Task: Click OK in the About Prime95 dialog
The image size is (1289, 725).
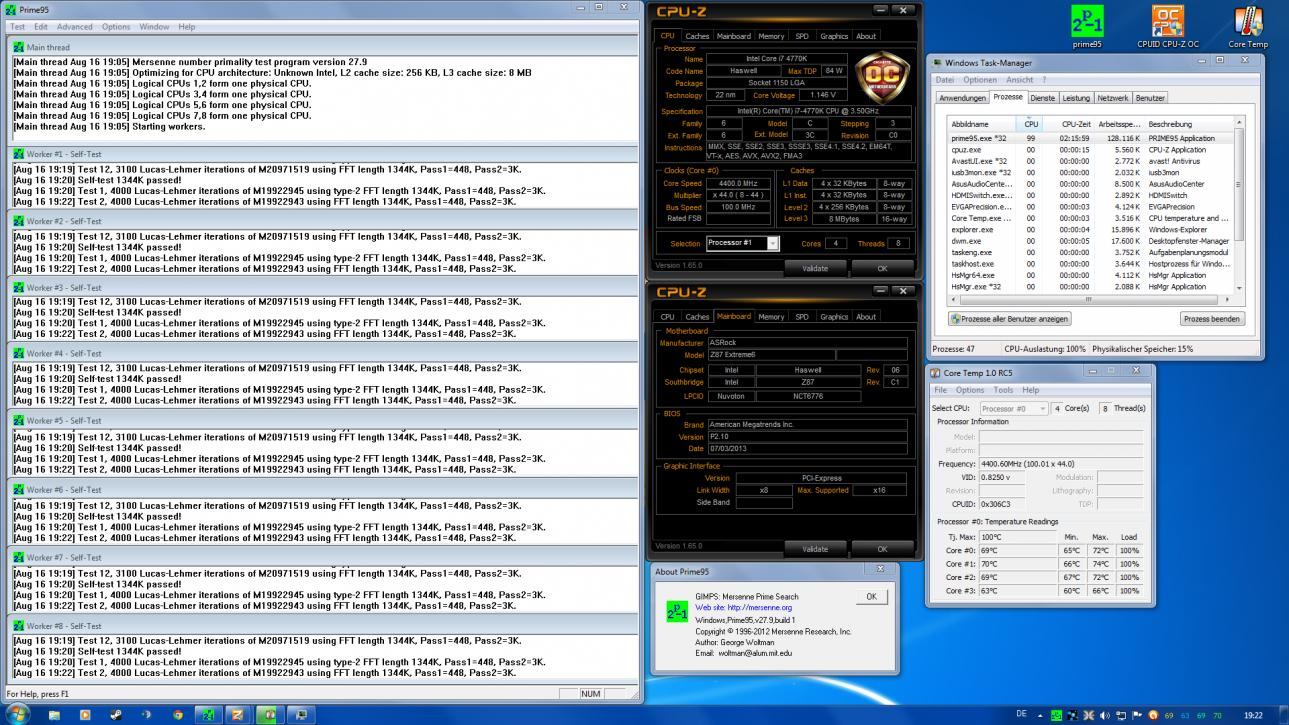Action: pos(871,597)
